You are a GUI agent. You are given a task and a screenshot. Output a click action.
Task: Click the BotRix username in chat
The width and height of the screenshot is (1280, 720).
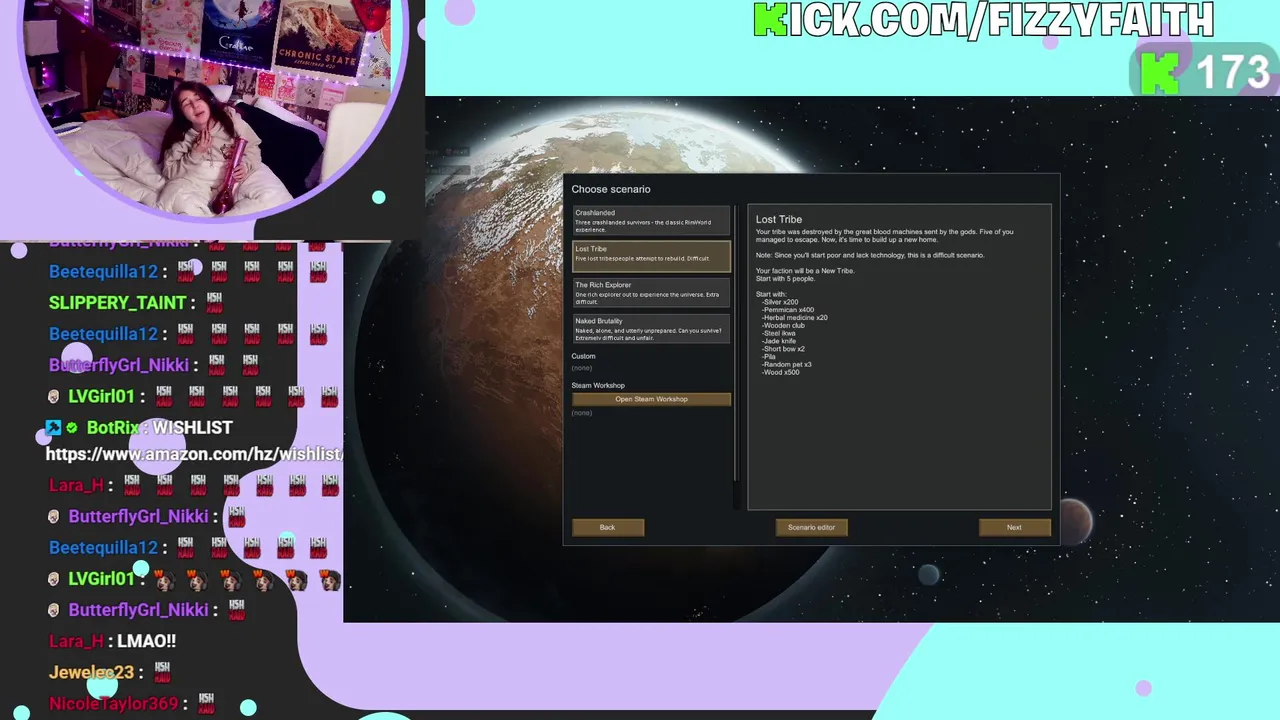(112, 427)
